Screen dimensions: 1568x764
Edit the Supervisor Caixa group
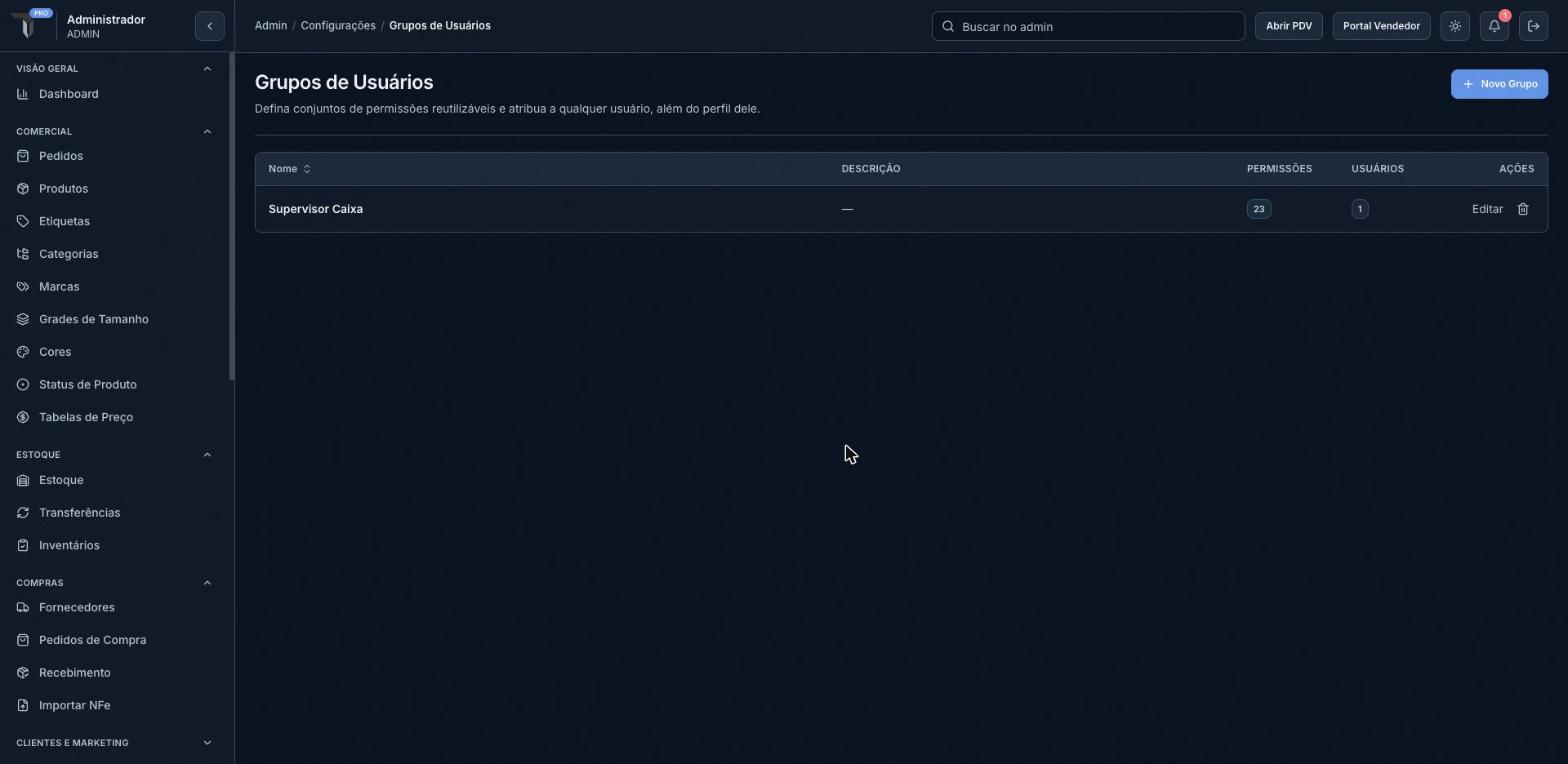click(x=1487, y=209)
